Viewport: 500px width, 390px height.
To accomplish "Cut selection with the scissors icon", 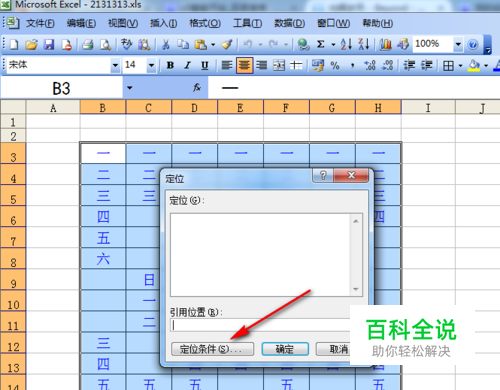I will point(166,44).
